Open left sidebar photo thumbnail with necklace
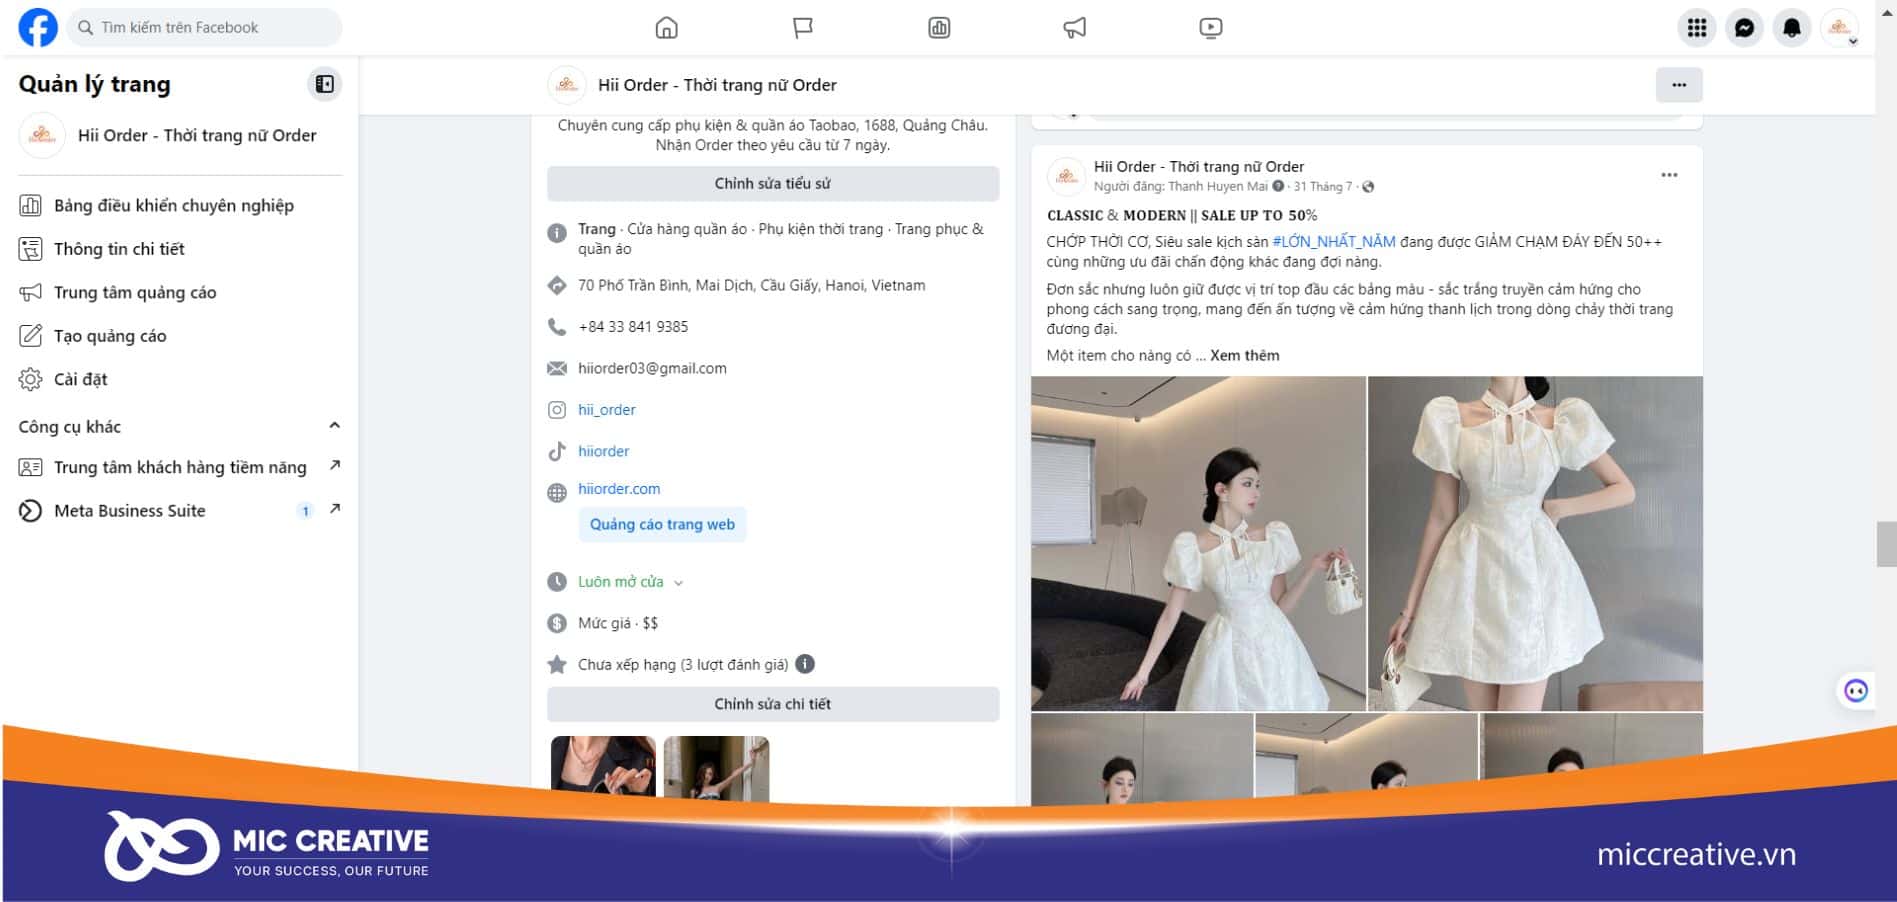Screen dimensions: 1897x902 click(x=603, y=768)
